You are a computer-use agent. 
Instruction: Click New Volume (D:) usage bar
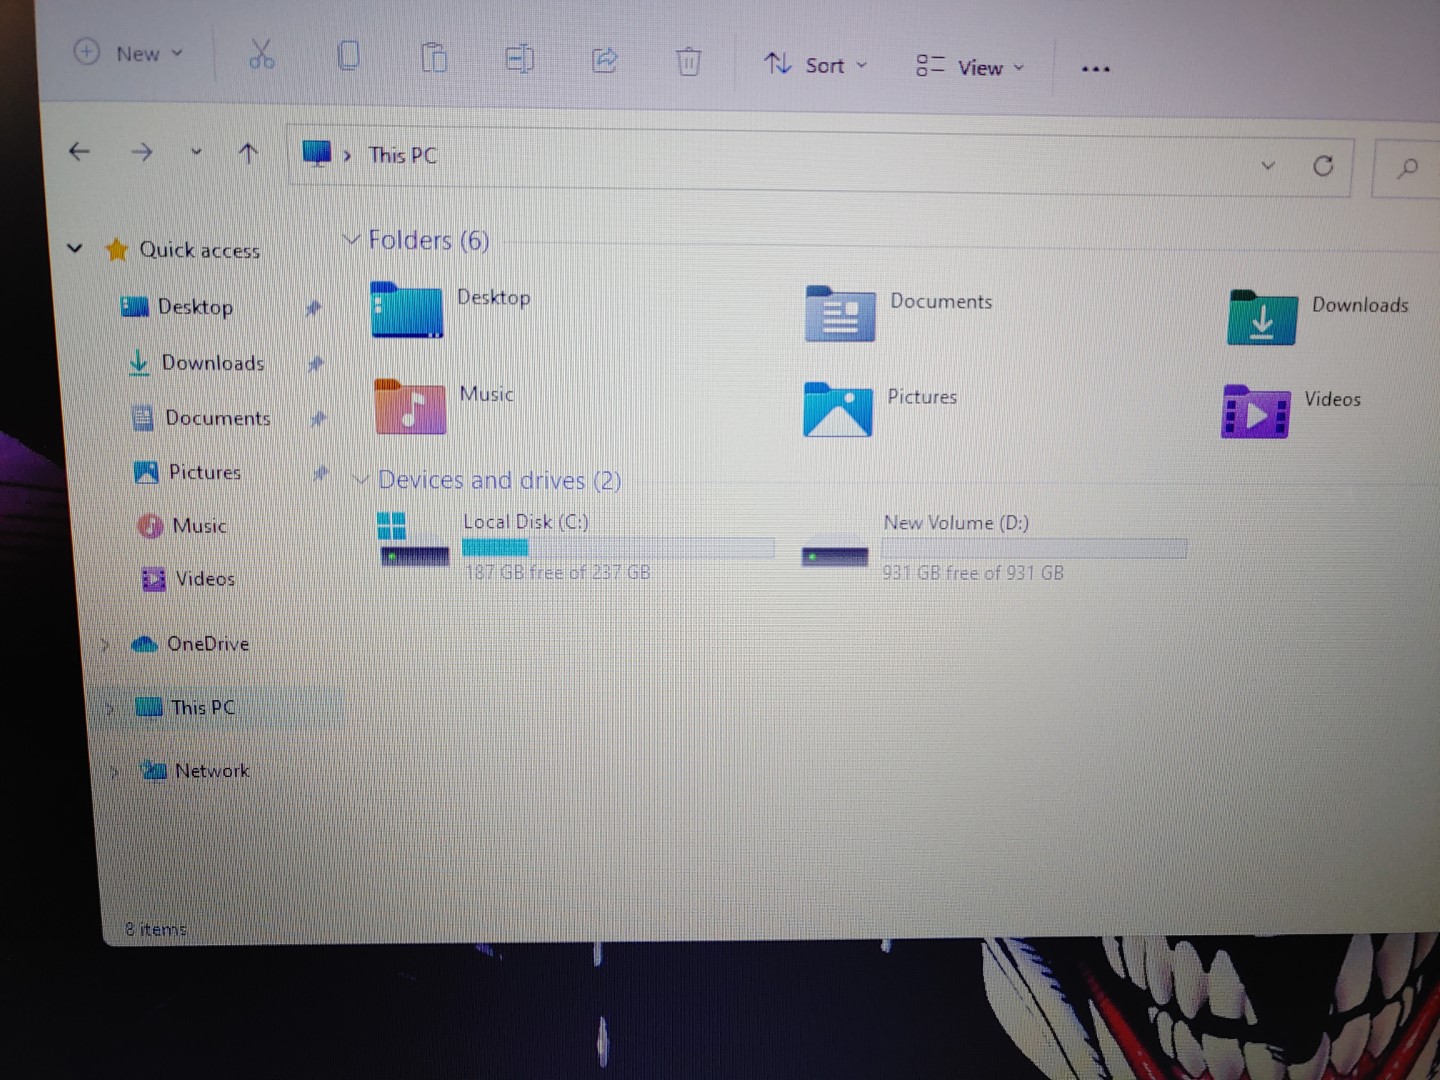[1034, 548]
